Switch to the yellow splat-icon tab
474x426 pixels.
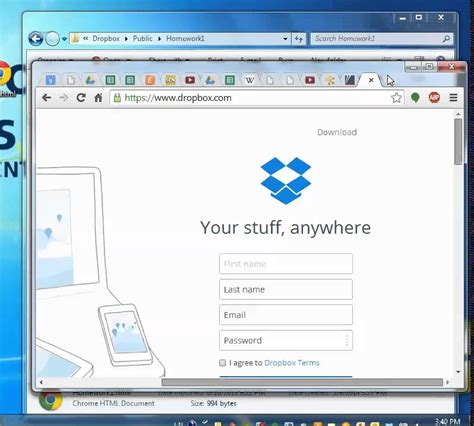click(330, 80)
